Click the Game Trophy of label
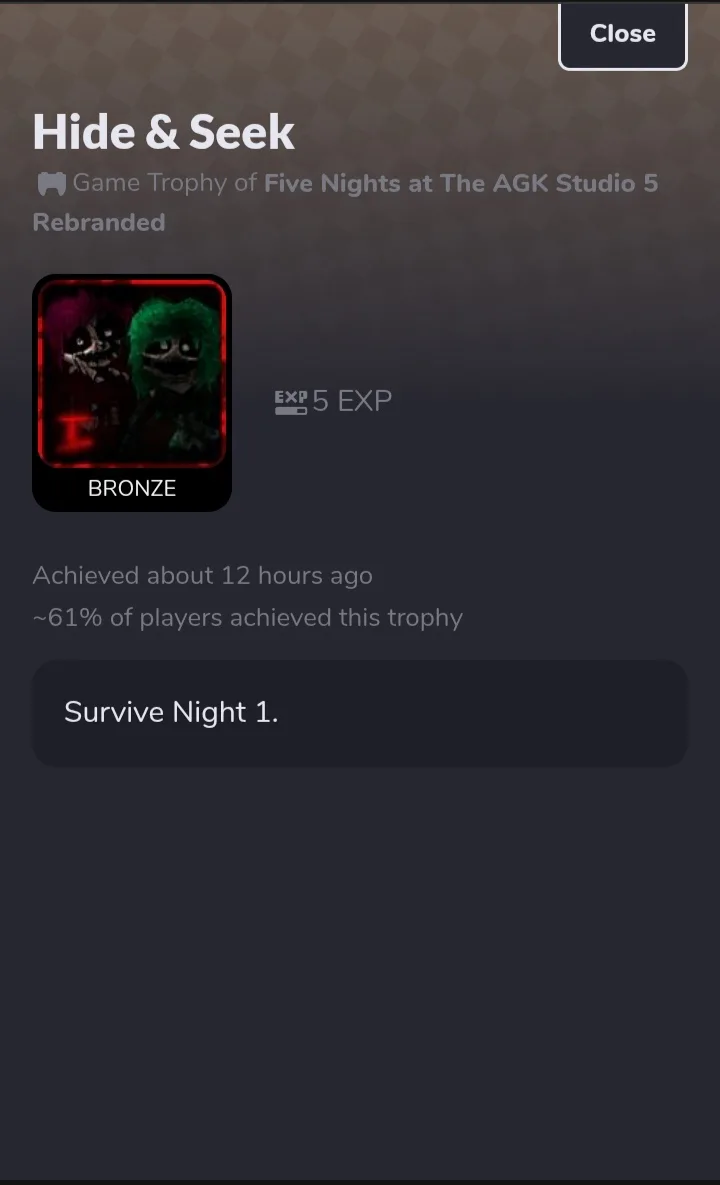 (165, 183)
